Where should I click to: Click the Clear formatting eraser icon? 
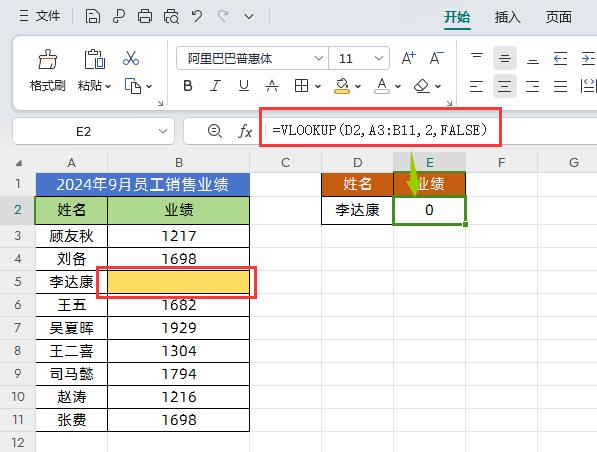tap(422, 86)
